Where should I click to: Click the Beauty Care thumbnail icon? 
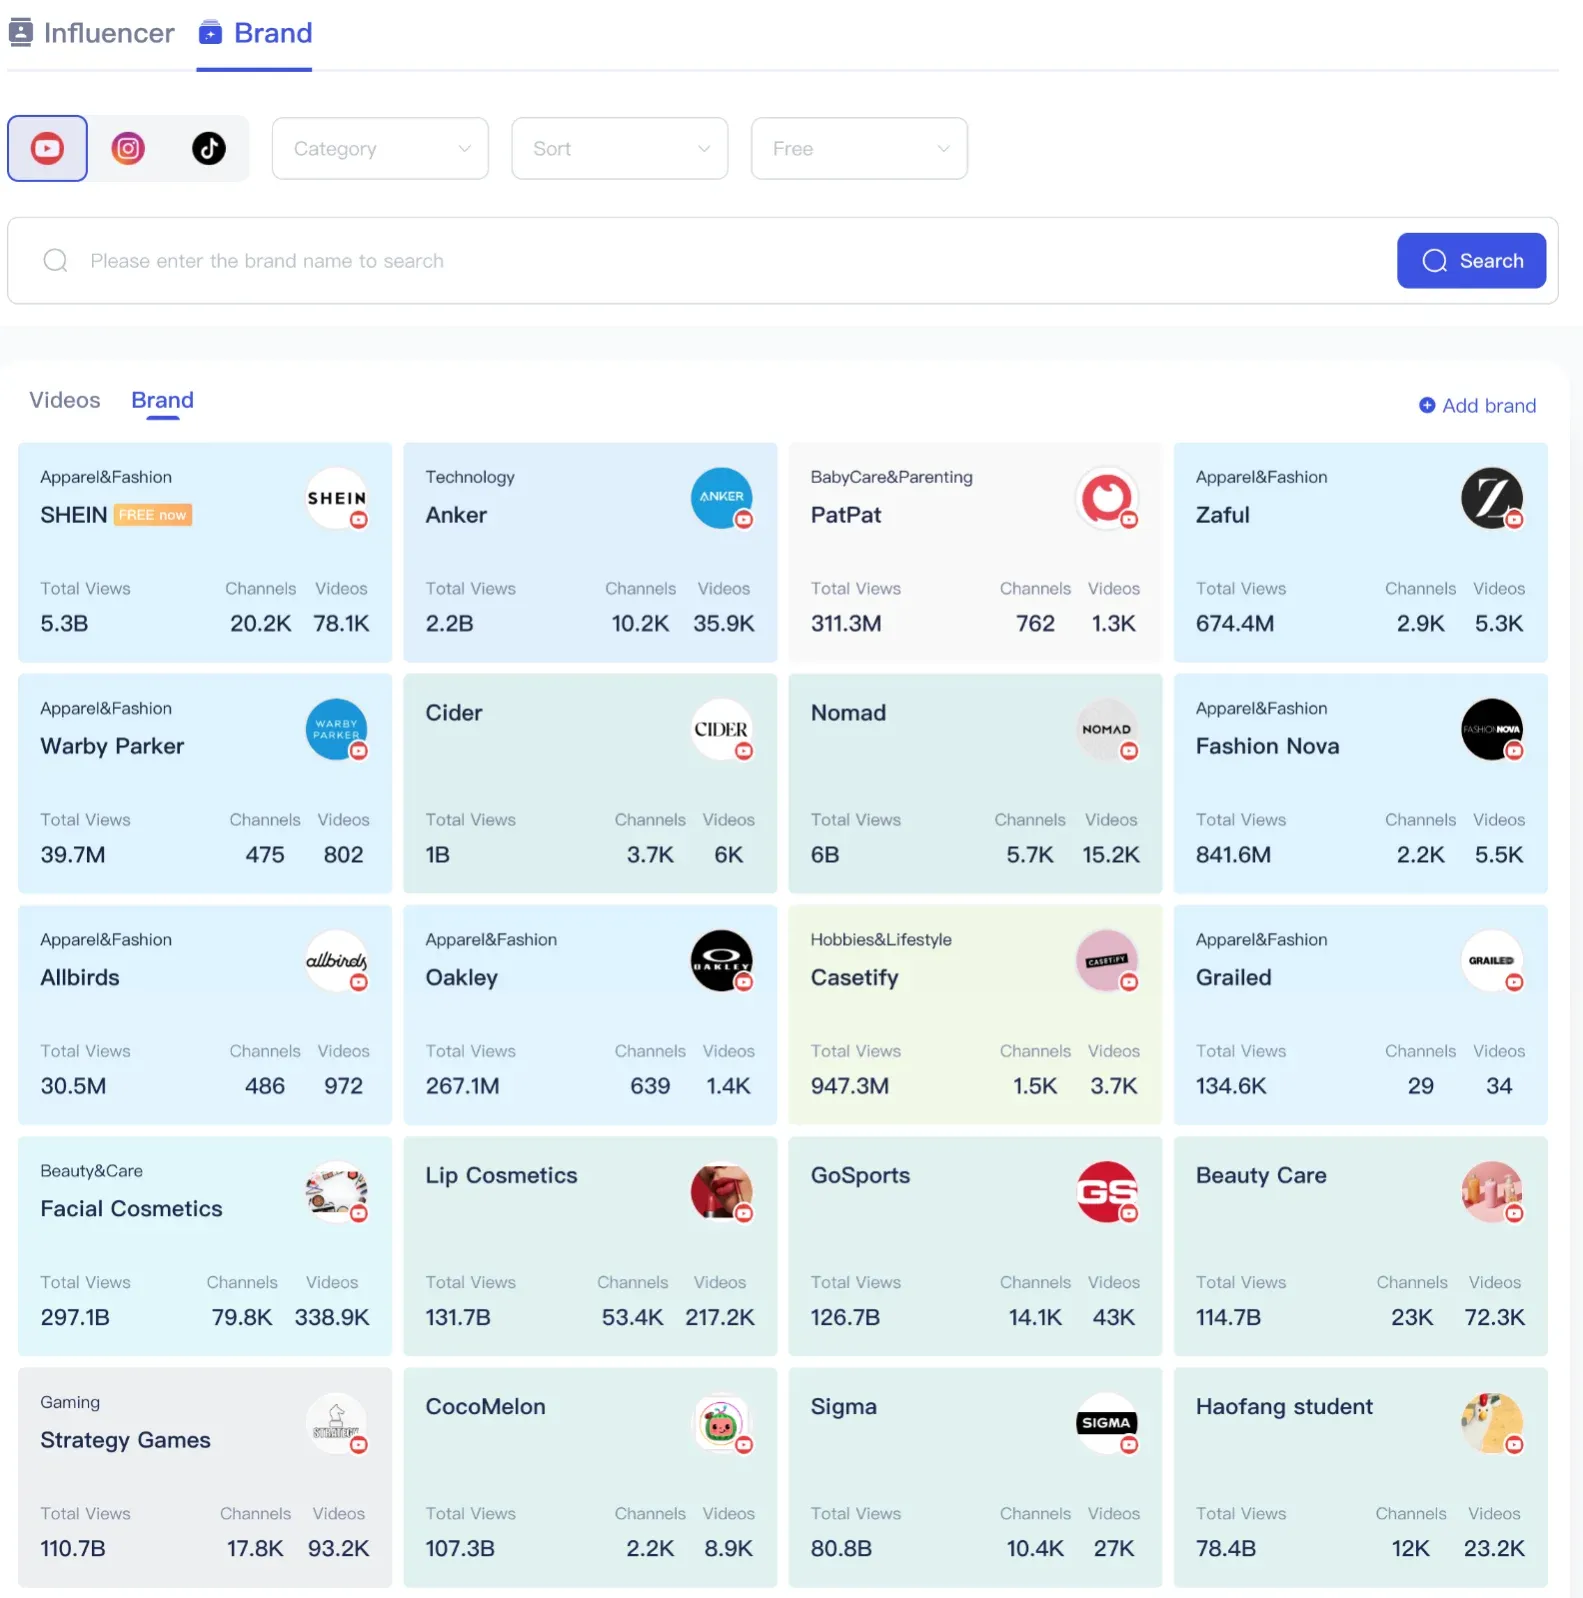tap(1491, 1191)
